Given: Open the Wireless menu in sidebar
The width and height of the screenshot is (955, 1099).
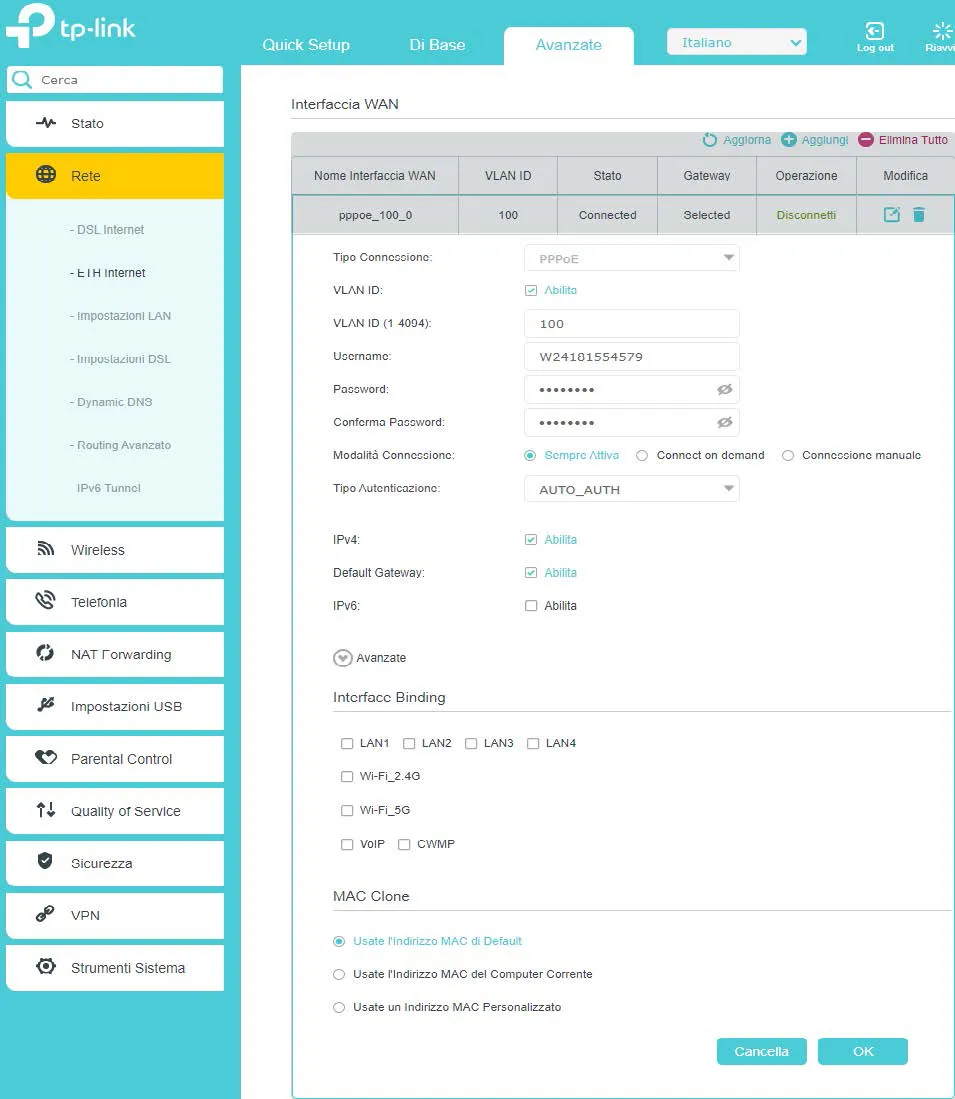Looking at the screenshot, I should coord(115,550).
